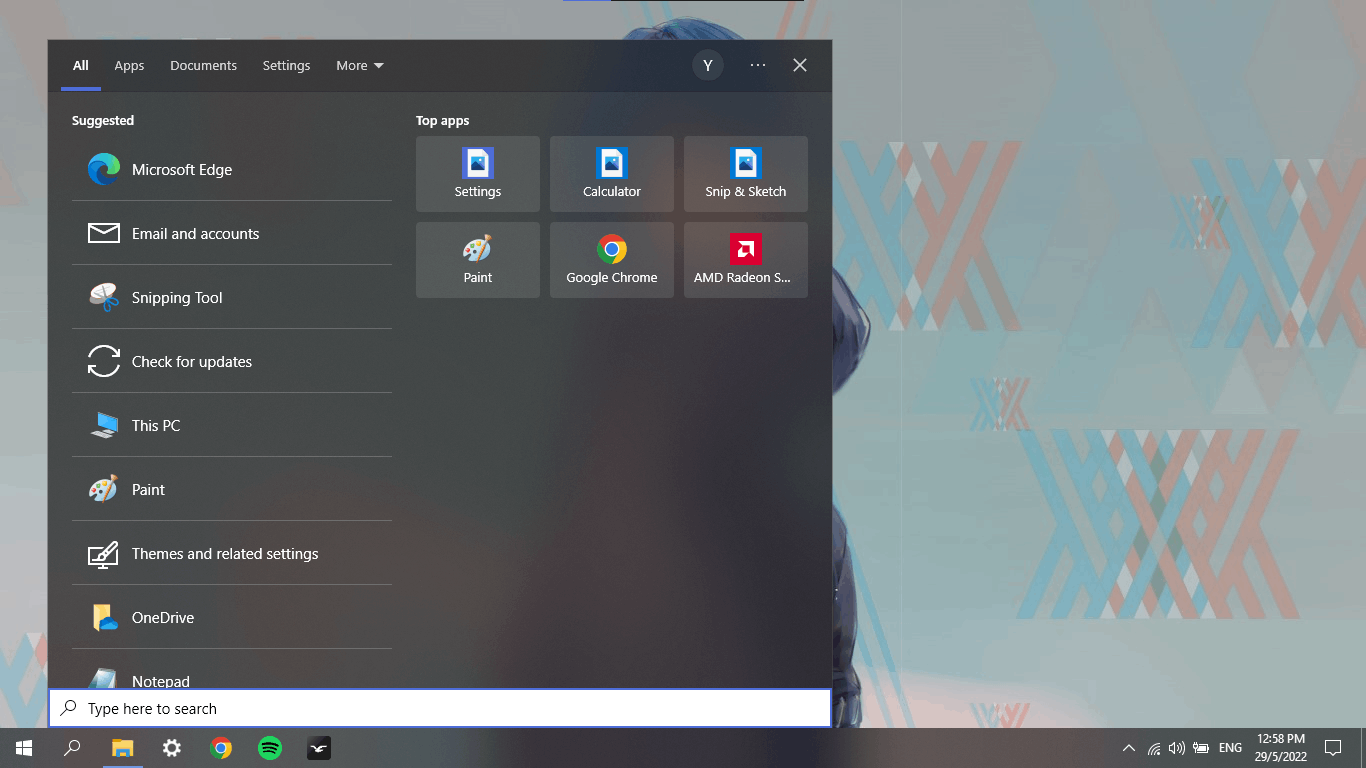Open Chrome from the taskbar

[221, 748]
